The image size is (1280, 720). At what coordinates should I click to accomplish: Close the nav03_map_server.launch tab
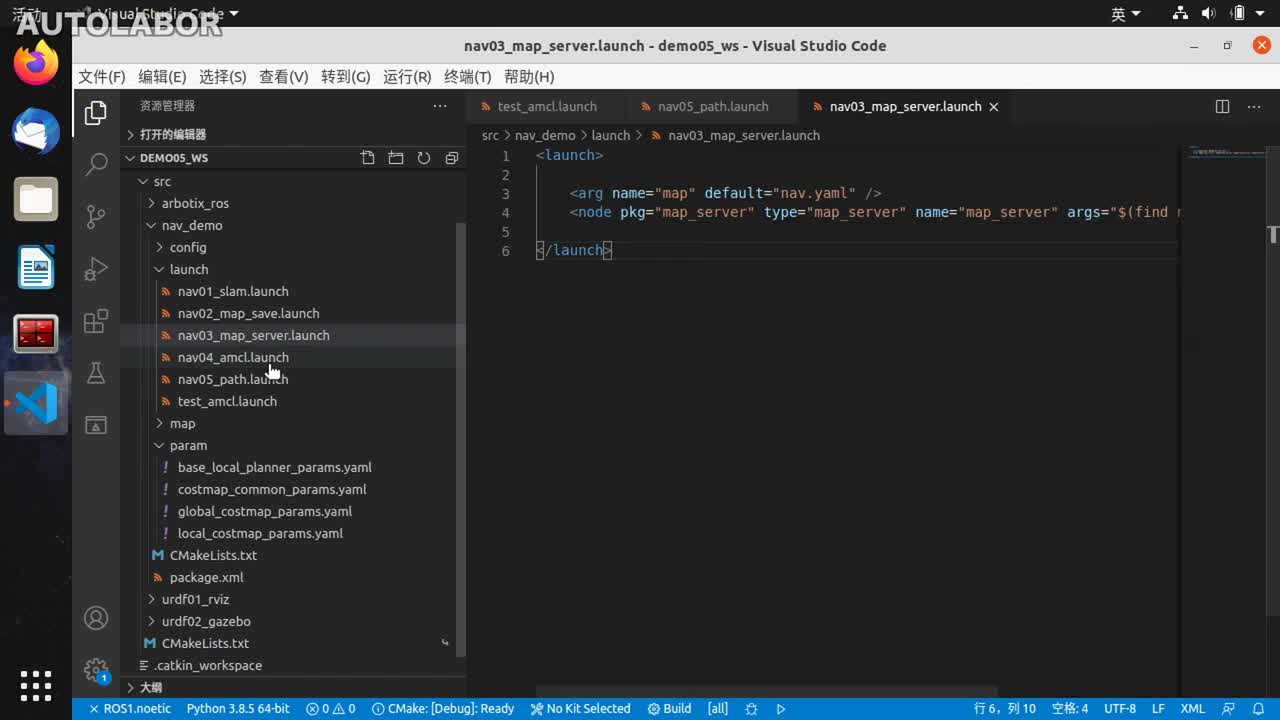click(x=994, y=107)
